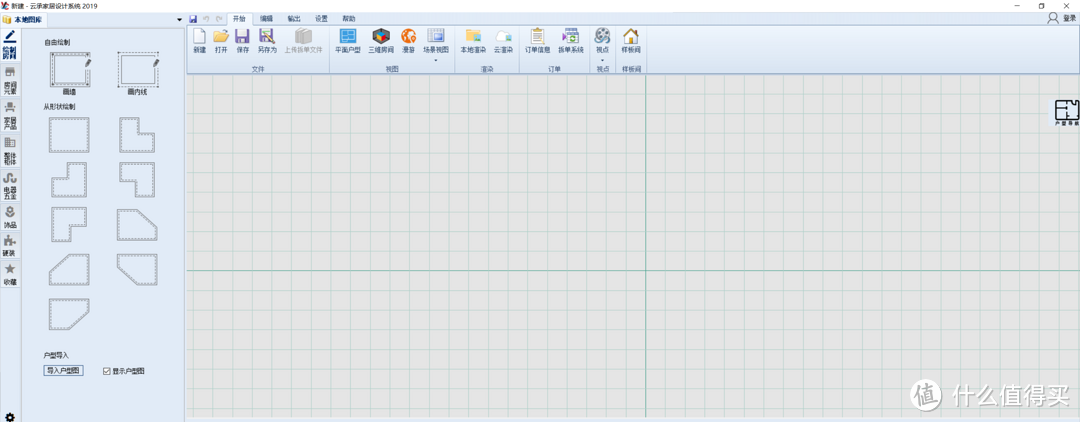Pick the L-shape room with bottom-right notch
1080x422 pixels.
pyautogui.click(x=69, y=224)
